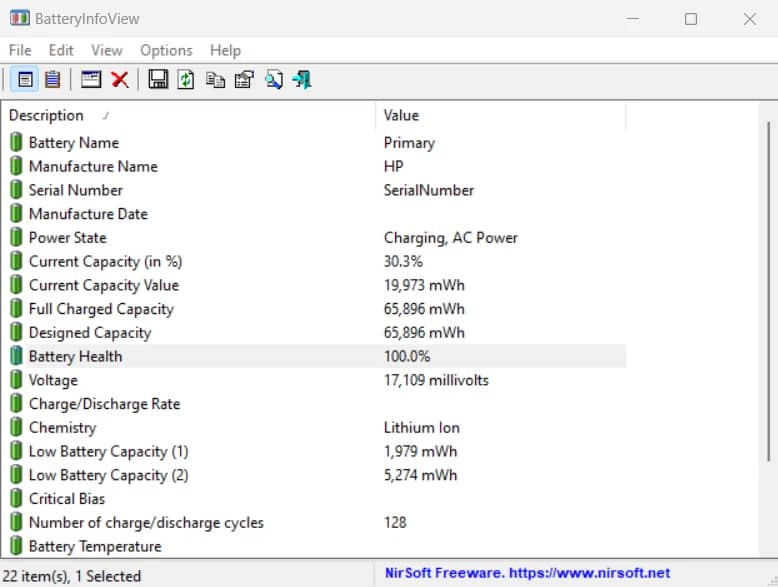Click battery icon beside Serial Number
This screenshot has height=587, width=778.
16,190
